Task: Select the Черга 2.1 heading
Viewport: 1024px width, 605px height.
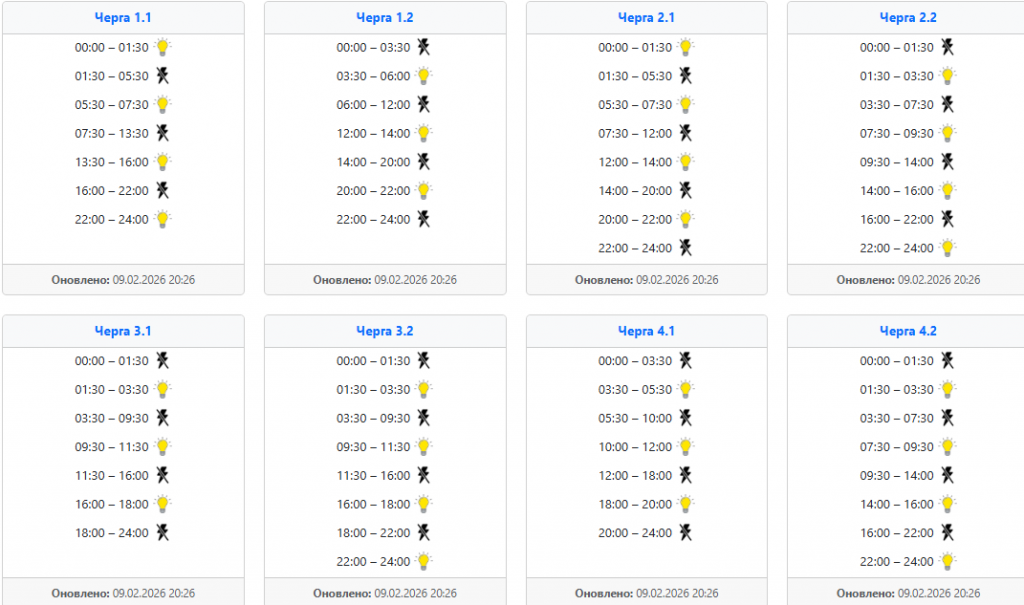Action: [647, 18]
